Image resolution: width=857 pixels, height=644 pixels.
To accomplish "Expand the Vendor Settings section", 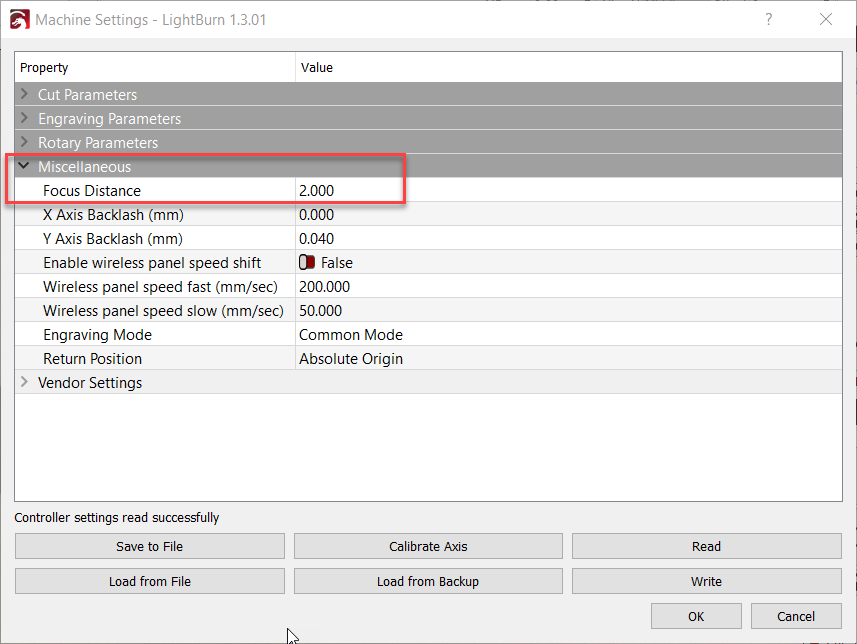I will [24, 382].
